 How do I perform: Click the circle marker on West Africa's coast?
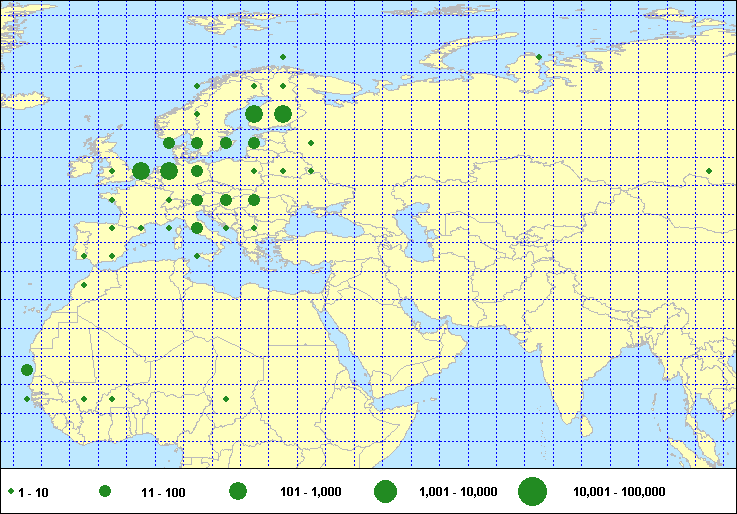(27, 370)
